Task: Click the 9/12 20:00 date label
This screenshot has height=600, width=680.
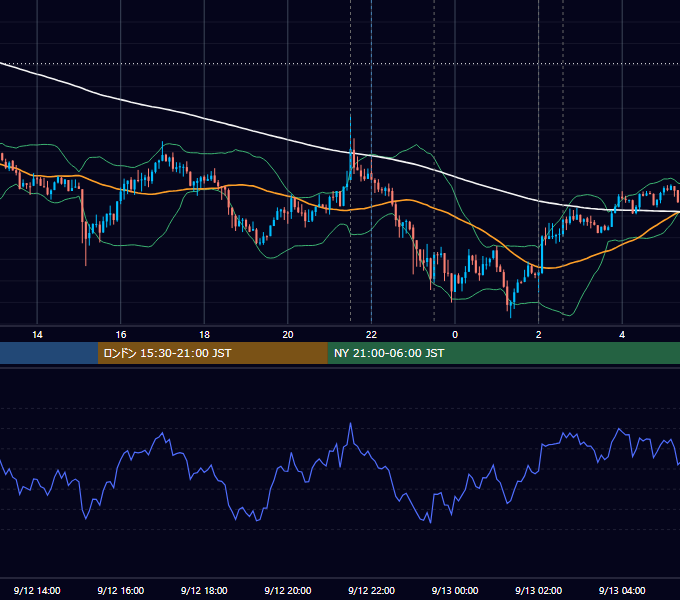Action: pyautogui.click(x=288, y=590)
